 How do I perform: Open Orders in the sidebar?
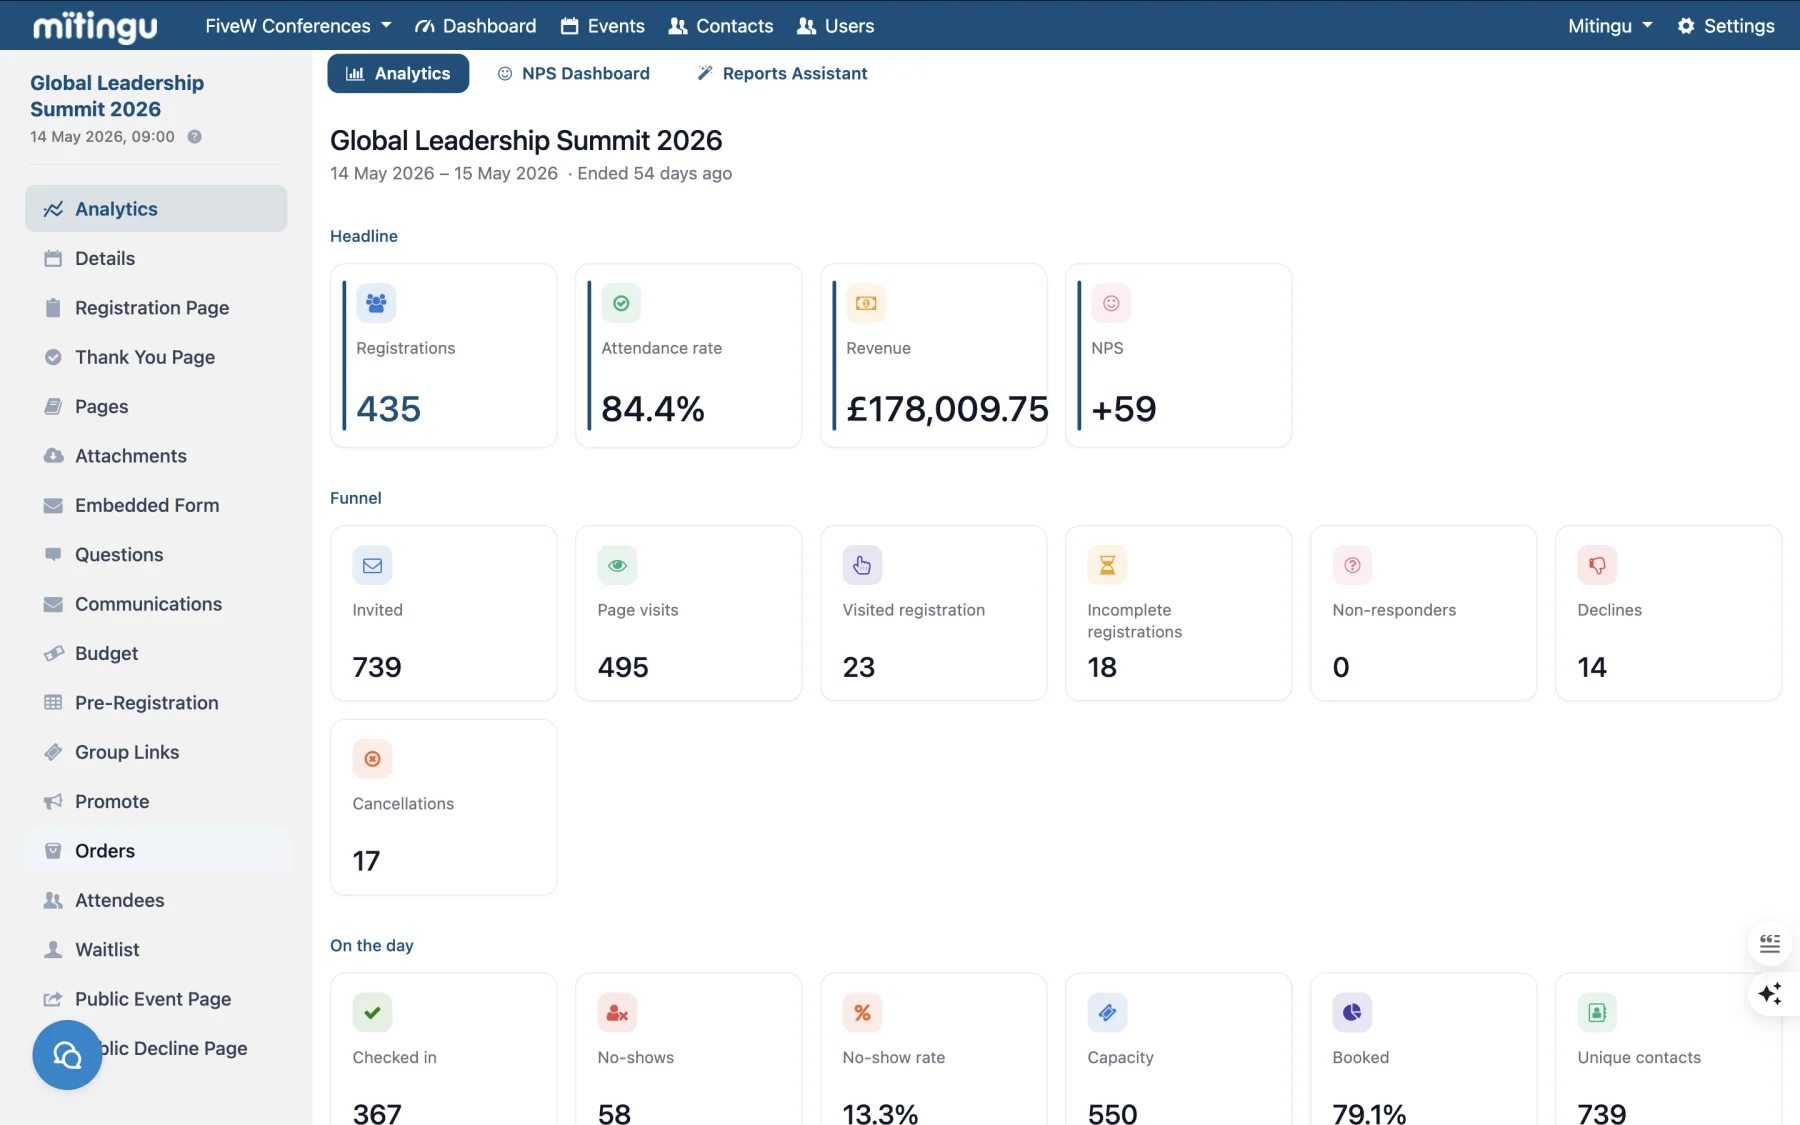156,851
